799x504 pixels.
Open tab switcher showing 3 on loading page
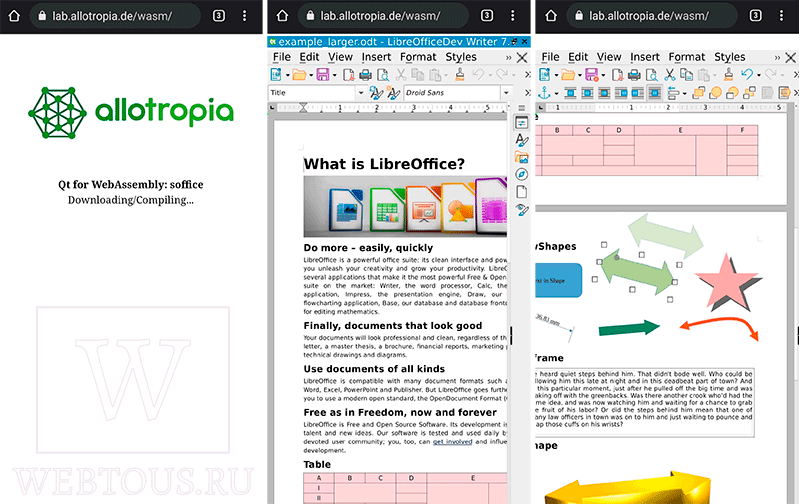point(219,16)
